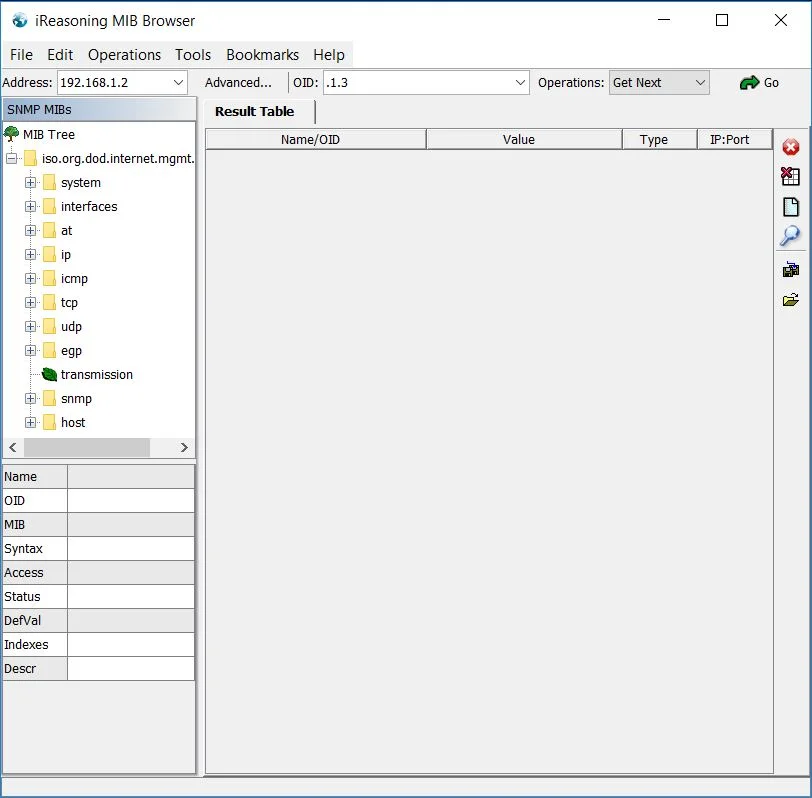Expand the system folder
812x798 pixels.
[x=30, y=182]
